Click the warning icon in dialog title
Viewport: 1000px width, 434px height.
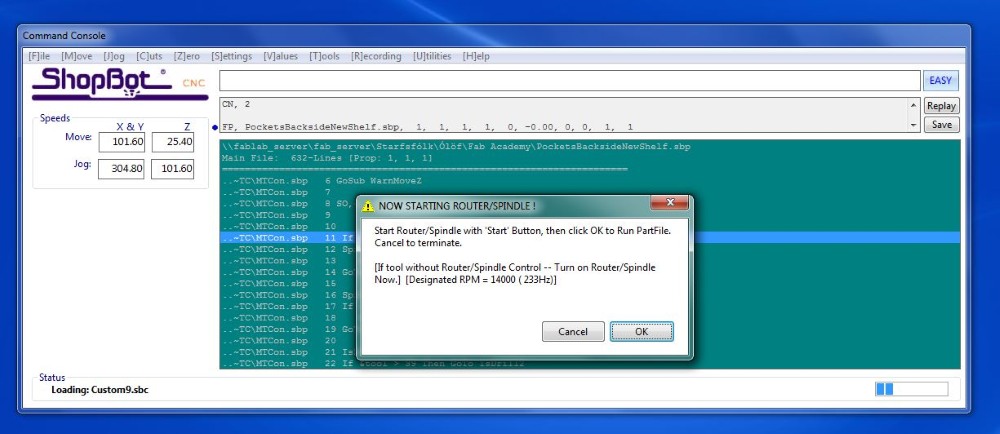tap(368, 206)
